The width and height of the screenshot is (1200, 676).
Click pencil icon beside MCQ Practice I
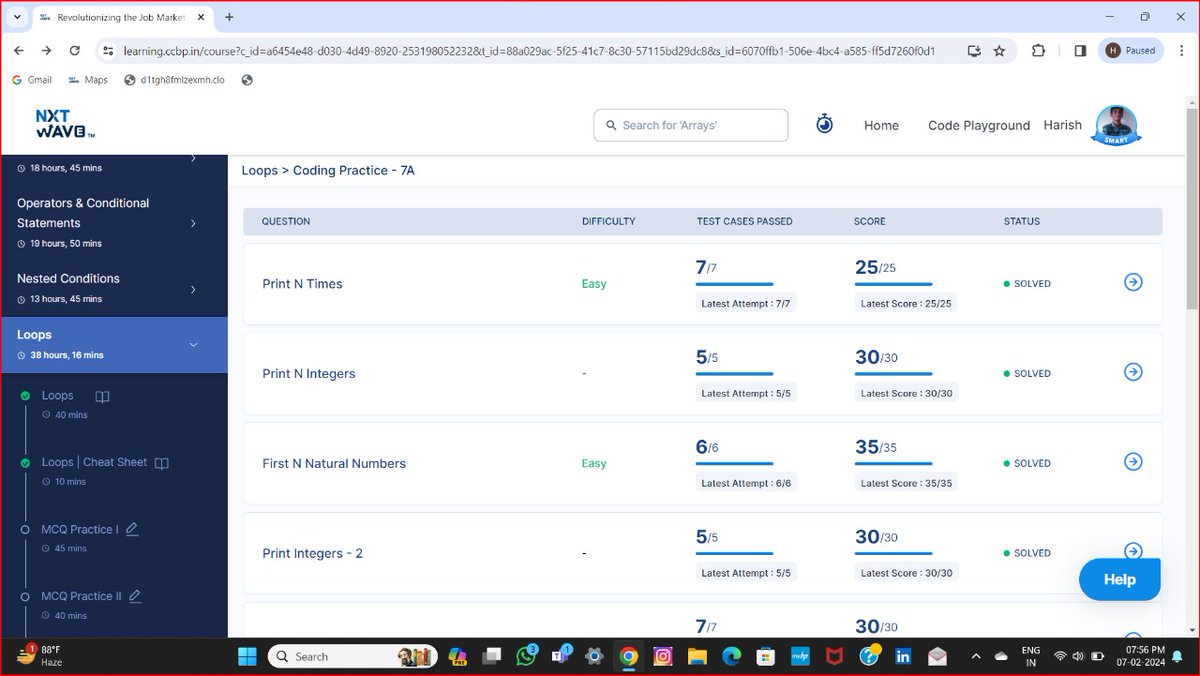pyautogui.click(x=132, y=529)
